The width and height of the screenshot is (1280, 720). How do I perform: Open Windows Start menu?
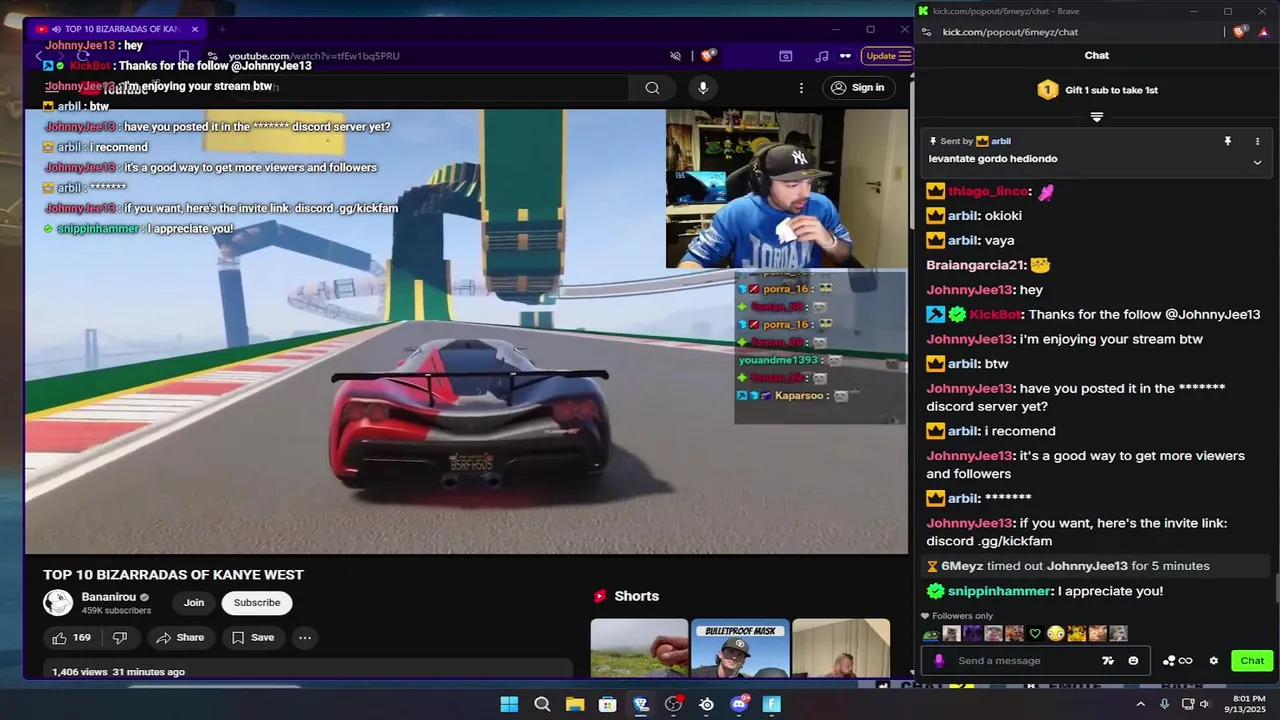pos(509,704)
